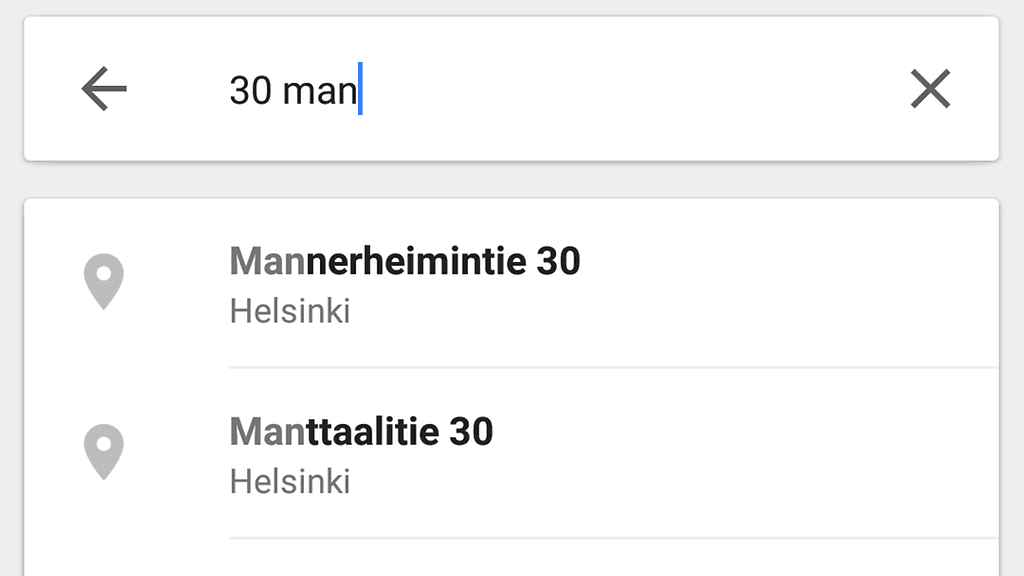Click the "30" in the search query
The height and width of the screenshot is (576, 1024).
click(x=250, y=91)
